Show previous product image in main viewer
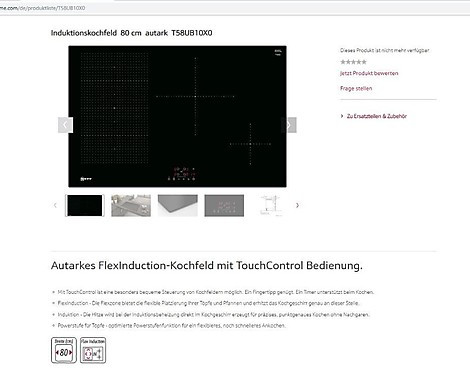470x370 pixels. pyautogui.click(x=65, y=125)
